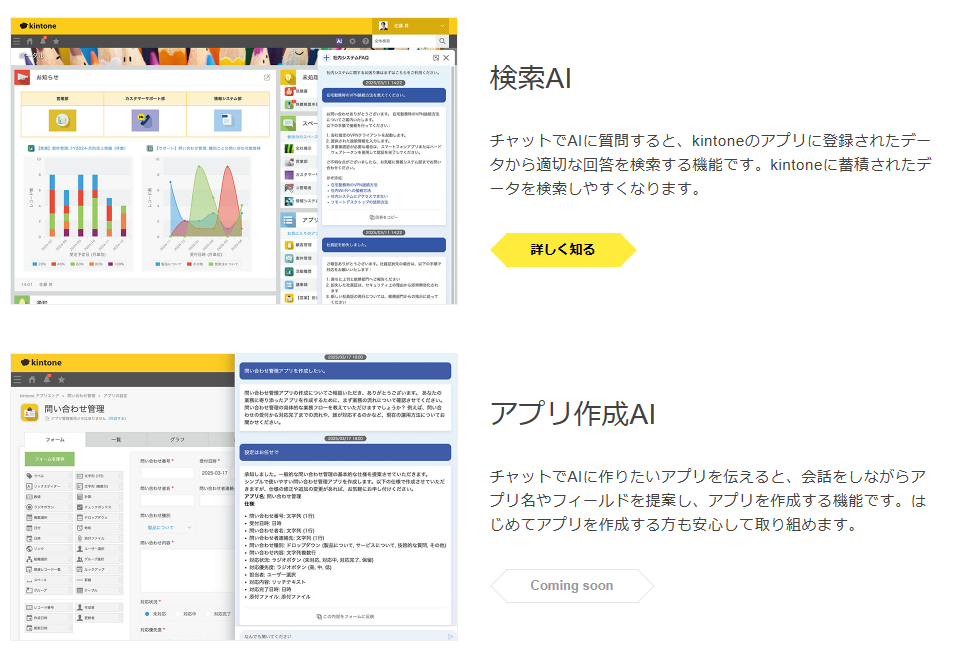Open hamburger menu in 検索AI screenshot

tap(17, 41)
